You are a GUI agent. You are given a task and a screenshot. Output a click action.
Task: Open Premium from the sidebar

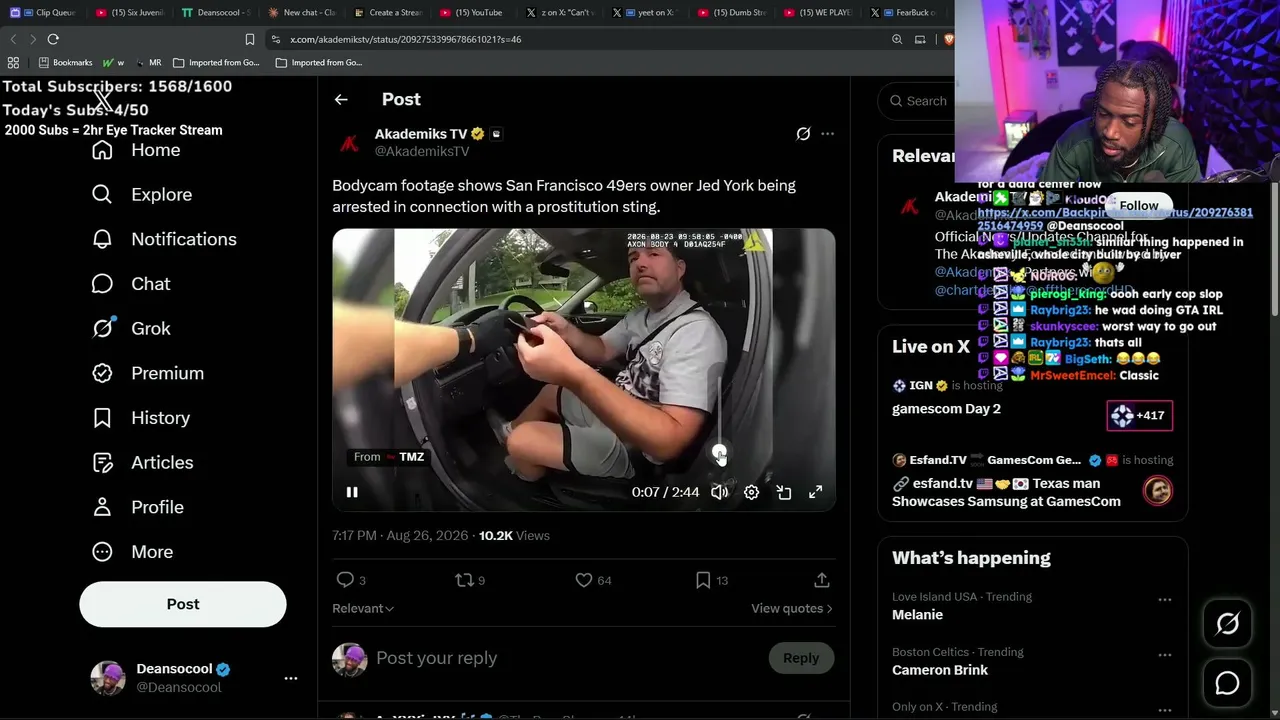coord(147,373)
